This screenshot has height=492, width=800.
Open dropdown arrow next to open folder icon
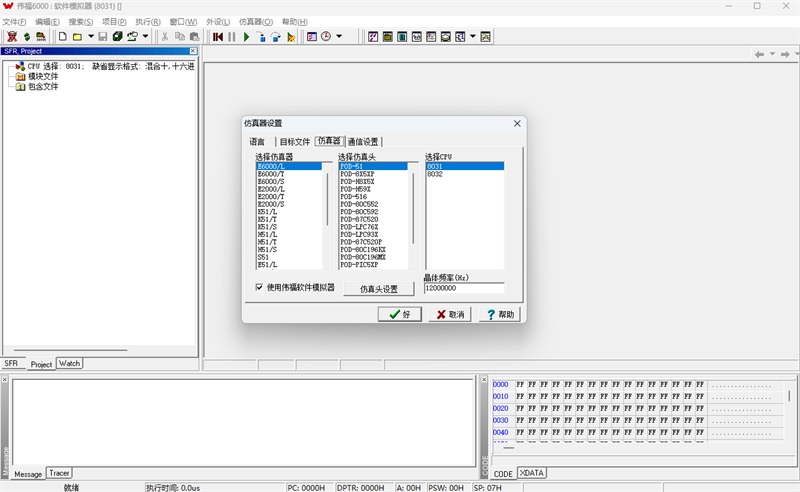pos(91,36)
